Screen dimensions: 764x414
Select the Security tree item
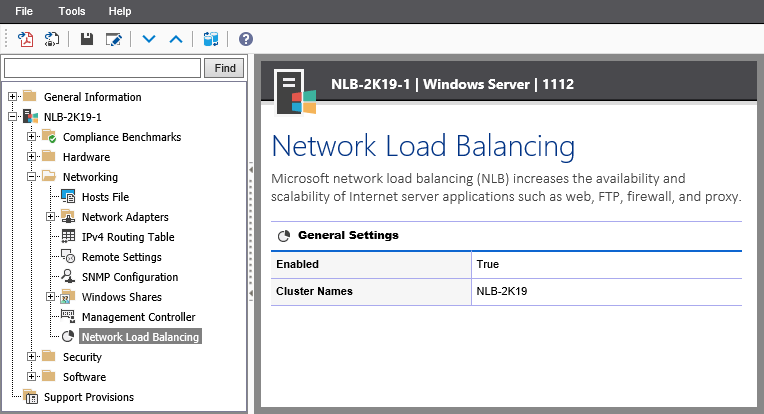coord(82,357)
